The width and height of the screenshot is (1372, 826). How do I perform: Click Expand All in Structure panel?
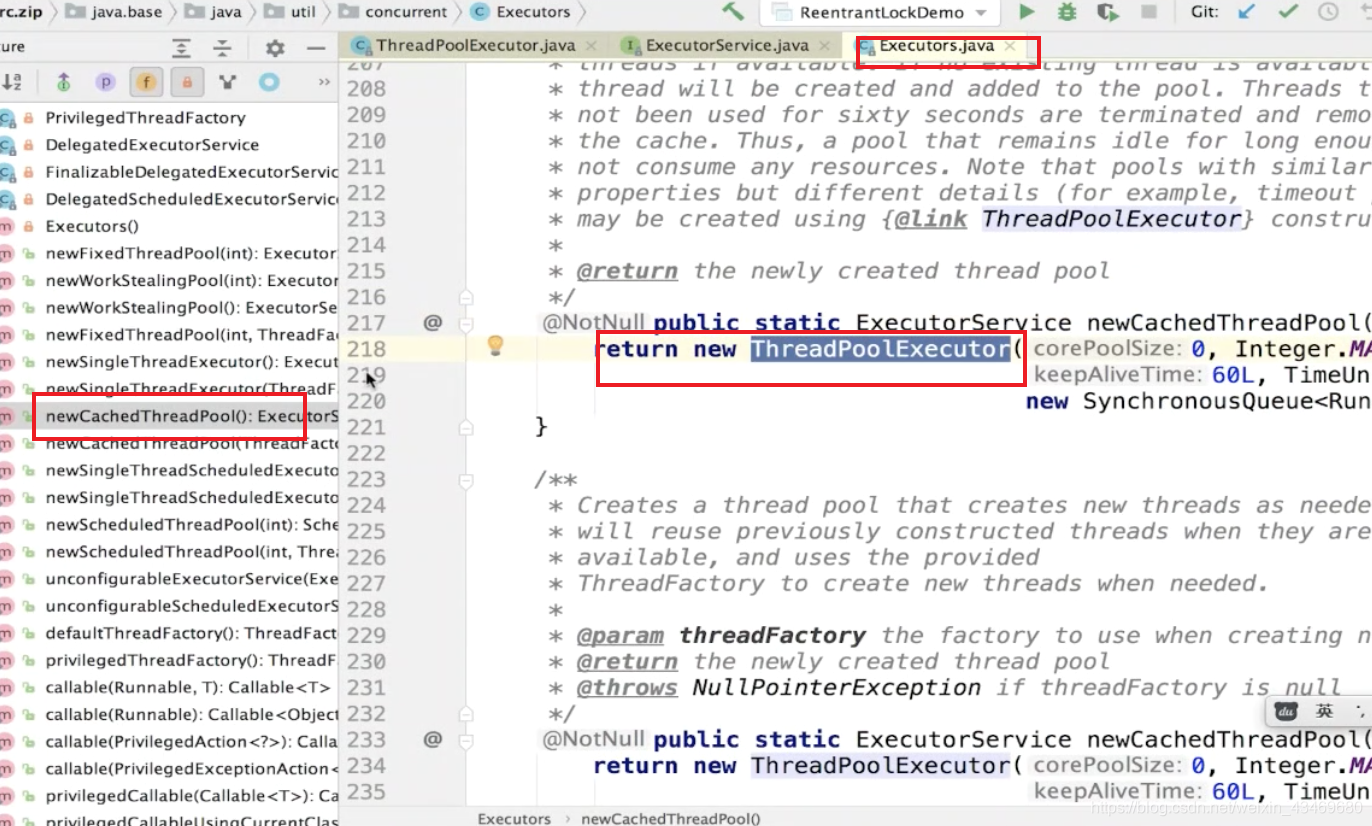pyautogui.click(x=181, y=48)
